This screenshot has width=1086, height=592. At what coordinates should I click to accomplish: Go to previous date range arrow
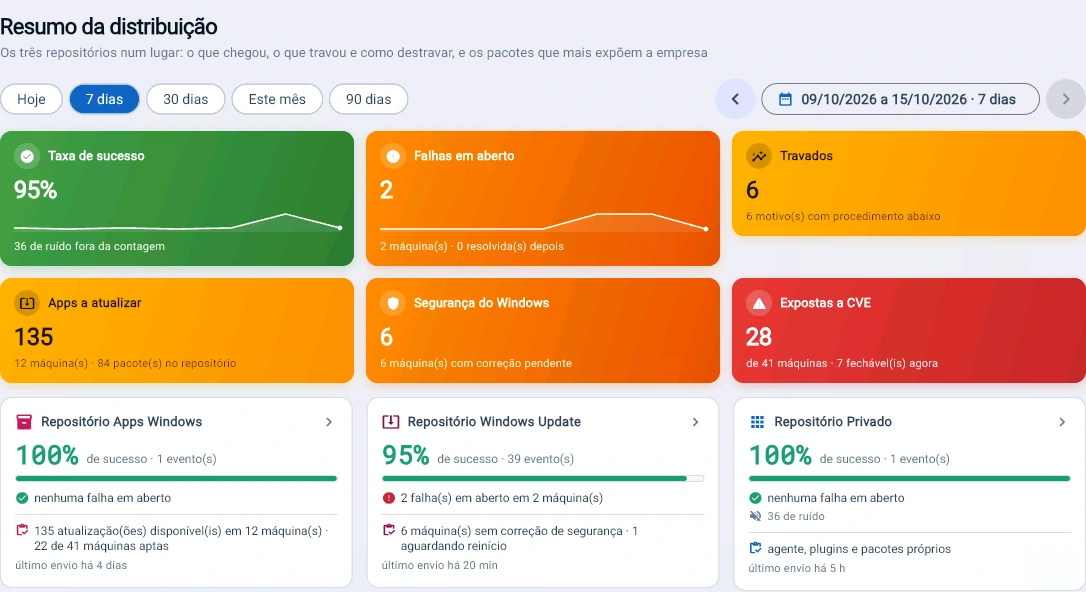735,99
